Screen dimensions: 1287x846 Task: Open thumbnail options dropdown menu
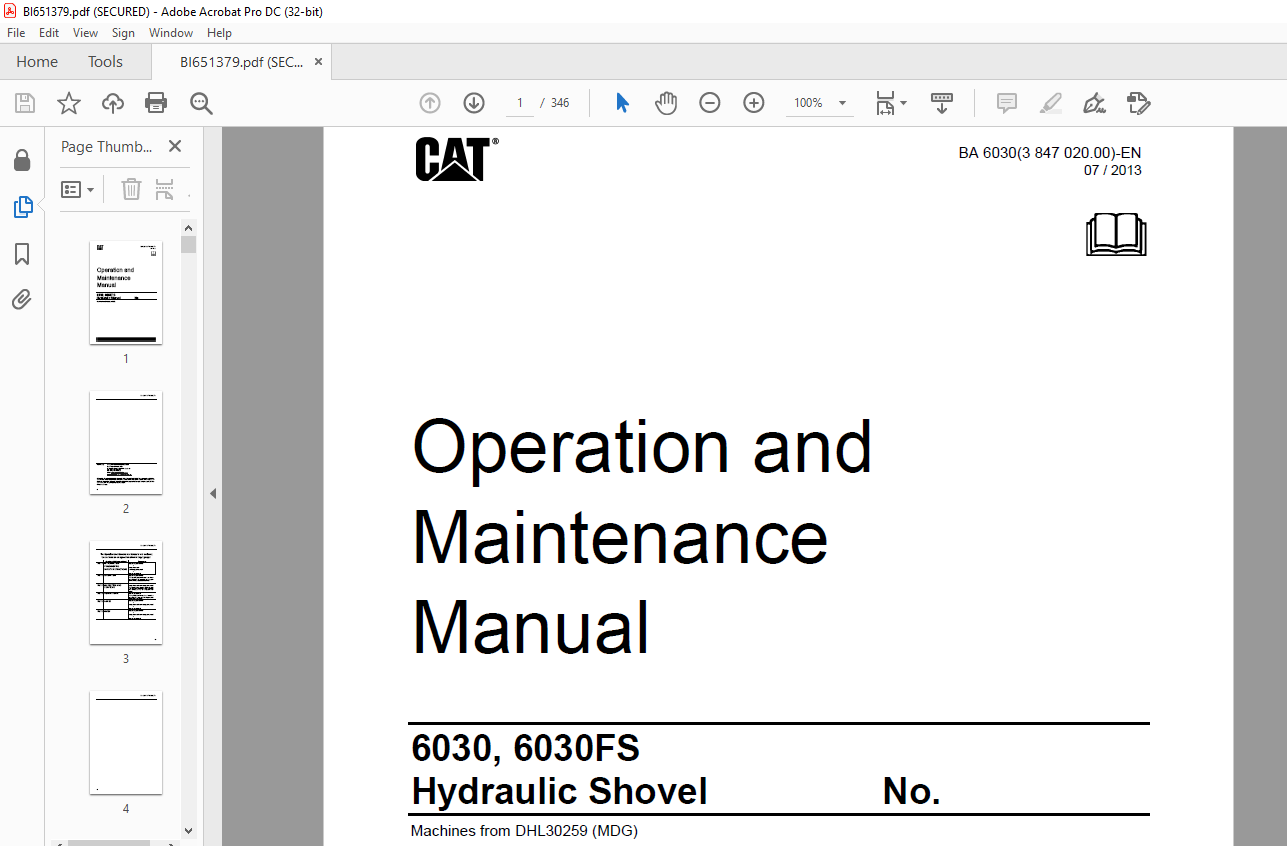(78, 189)
